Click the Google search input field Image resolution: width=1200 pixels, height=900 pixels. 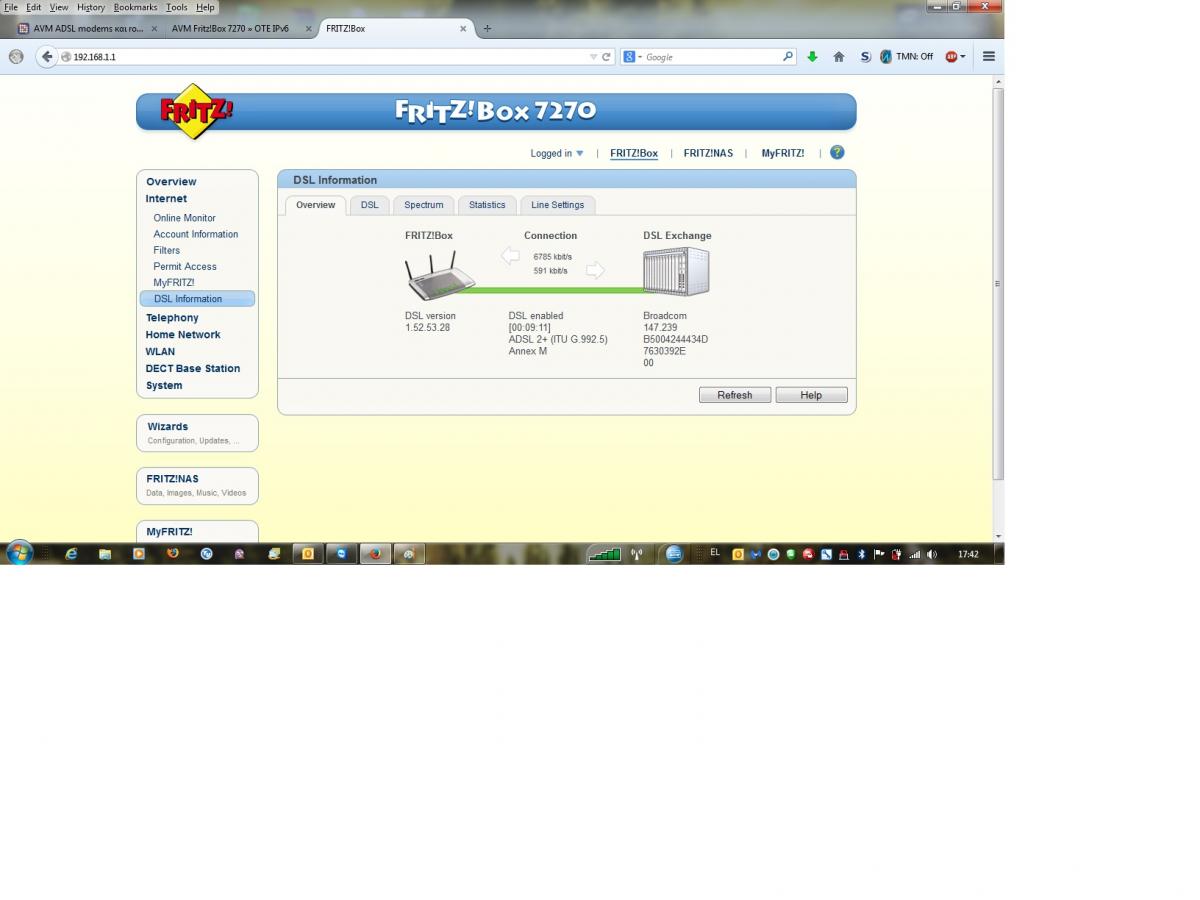pos(711,57)
